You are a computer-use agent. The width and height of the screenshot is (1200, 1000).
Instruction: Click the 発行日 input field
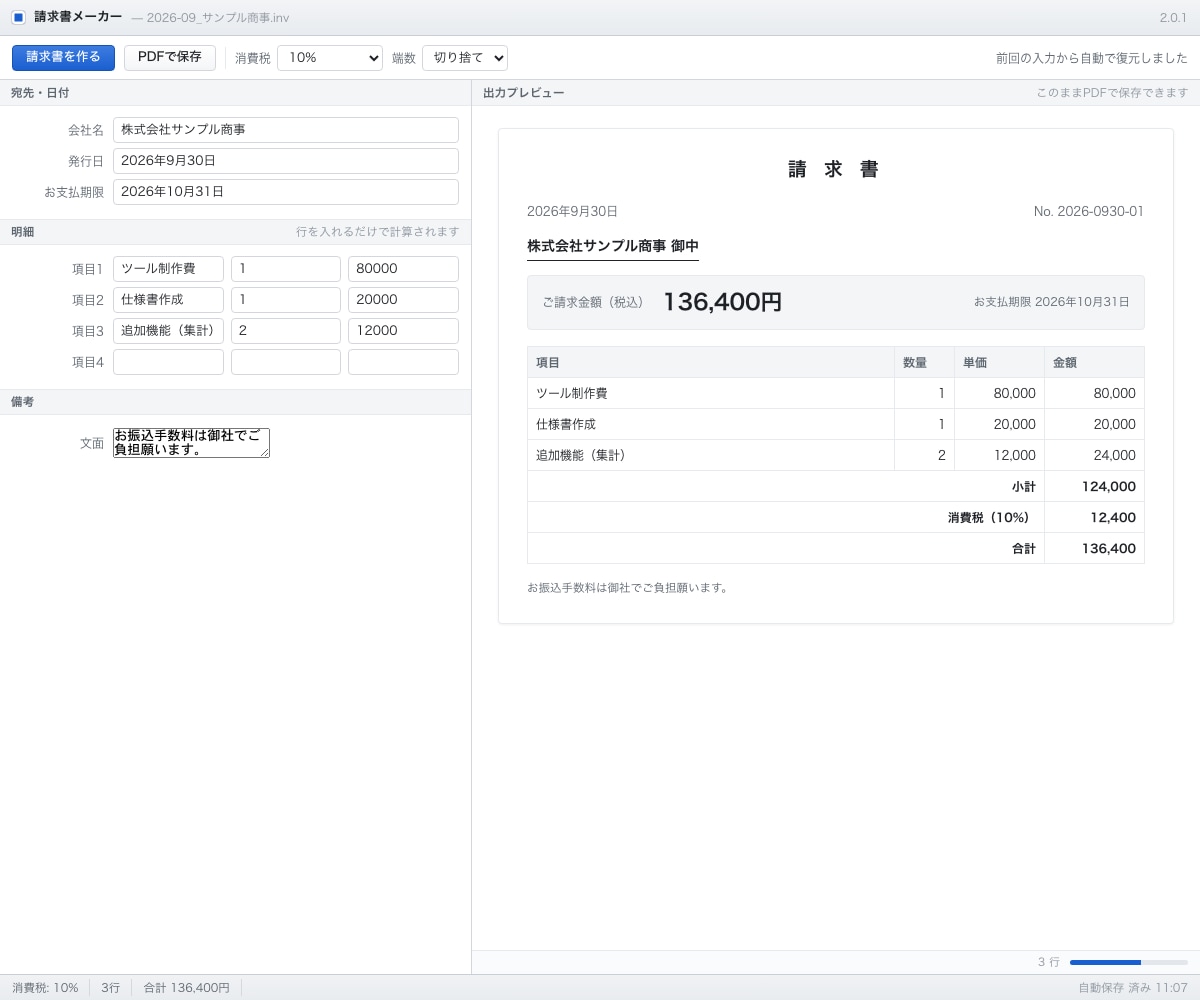[x=286, y=161]
